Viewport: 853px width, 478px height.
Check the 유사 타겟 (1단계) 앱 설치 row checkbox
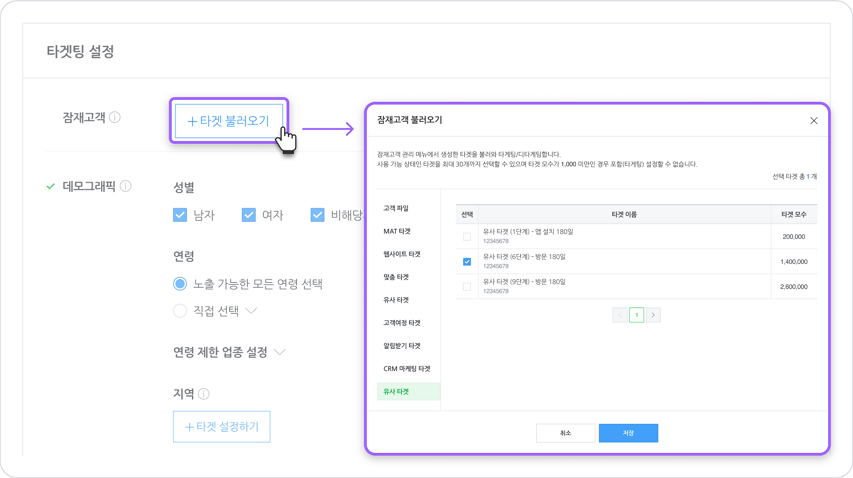(467, 237)
